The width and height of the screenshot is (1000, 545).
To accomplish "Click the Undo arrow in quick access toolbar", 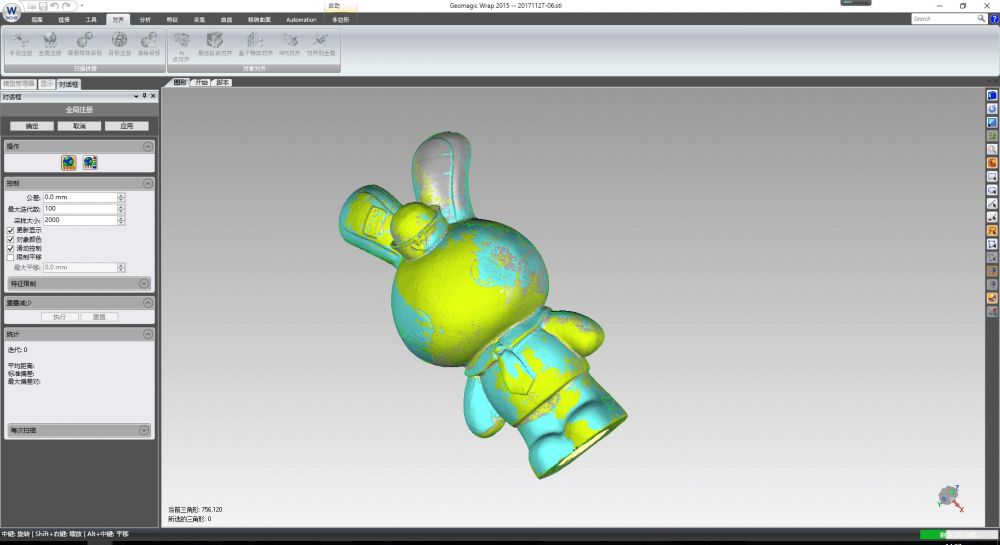I will [x=54, y=6].
